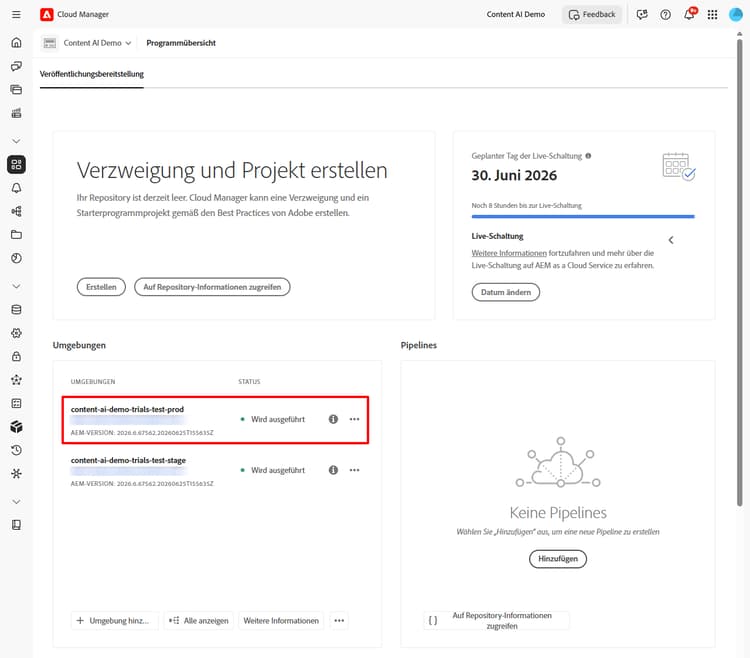Image resolution: width=750 pixels, height=658 pixels.
Task: Collapse the Live-Schaltung card chevron
Action: point(671,240)
